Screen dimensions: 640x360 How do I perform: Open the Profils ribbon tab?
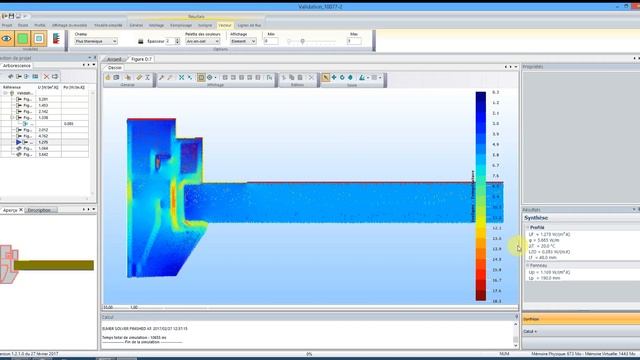40,25
